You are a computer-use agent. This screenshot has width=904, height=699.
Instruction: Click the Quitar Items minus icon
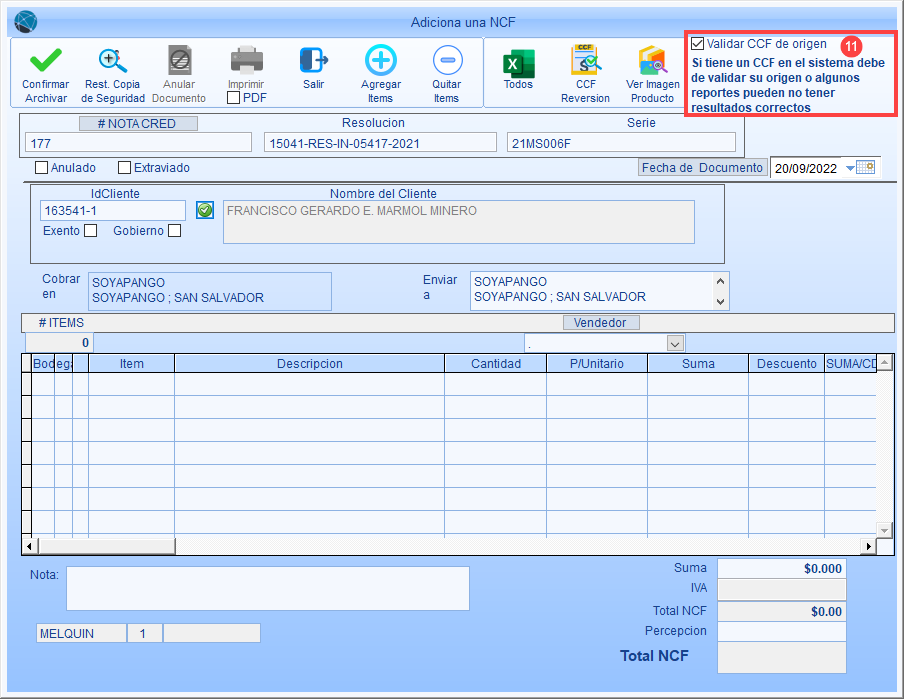(447, 60)
